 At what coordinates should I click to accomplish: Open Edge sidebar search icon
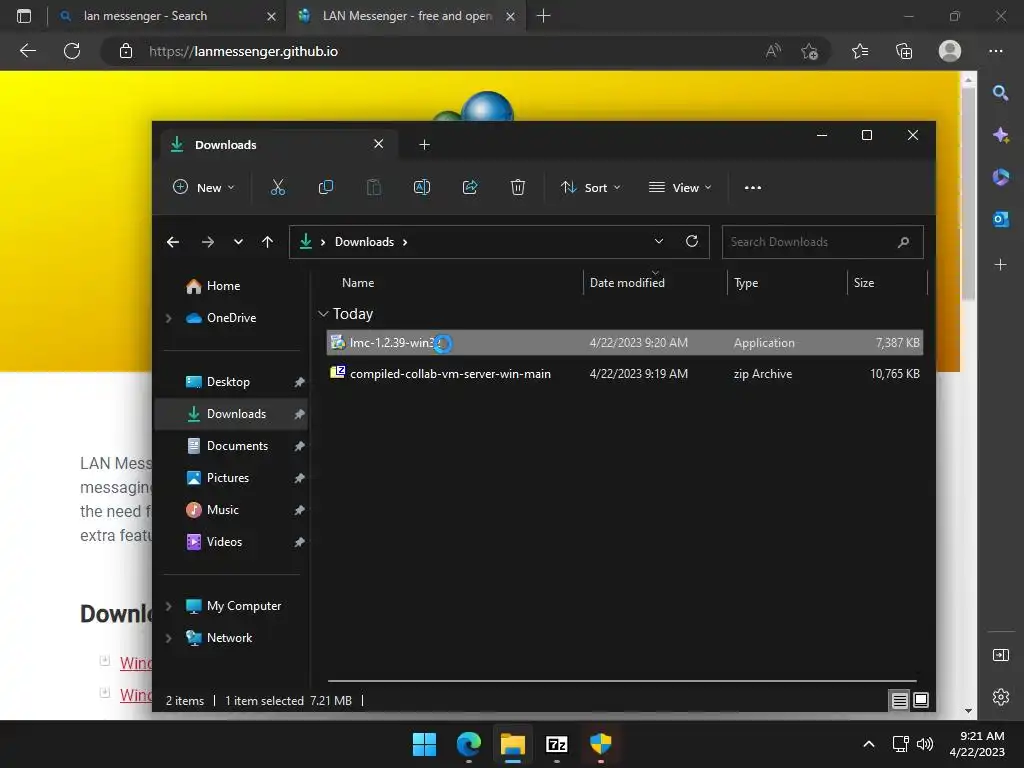pos(1000,93)
